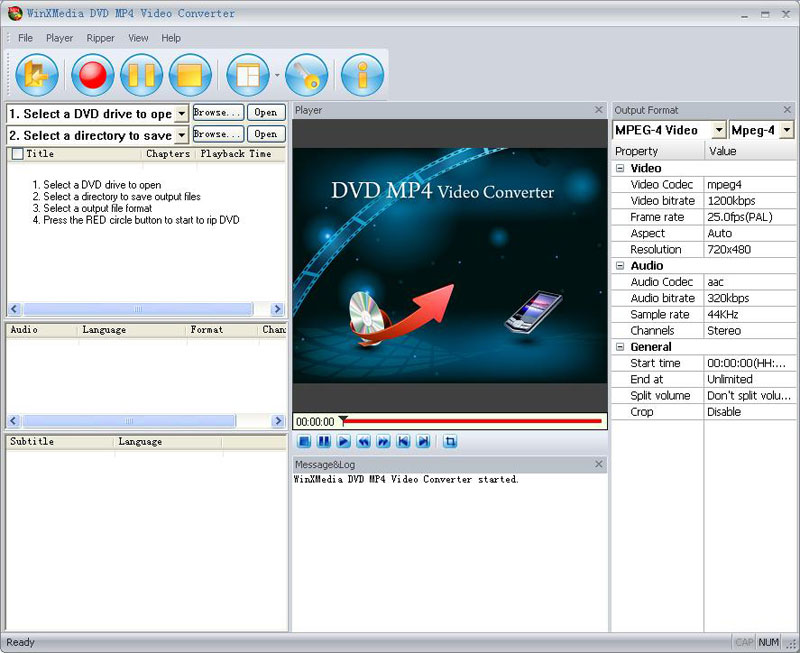800x653 pixels.
Task: Select the Crop value 'Disable'
Action: point(750,412)
